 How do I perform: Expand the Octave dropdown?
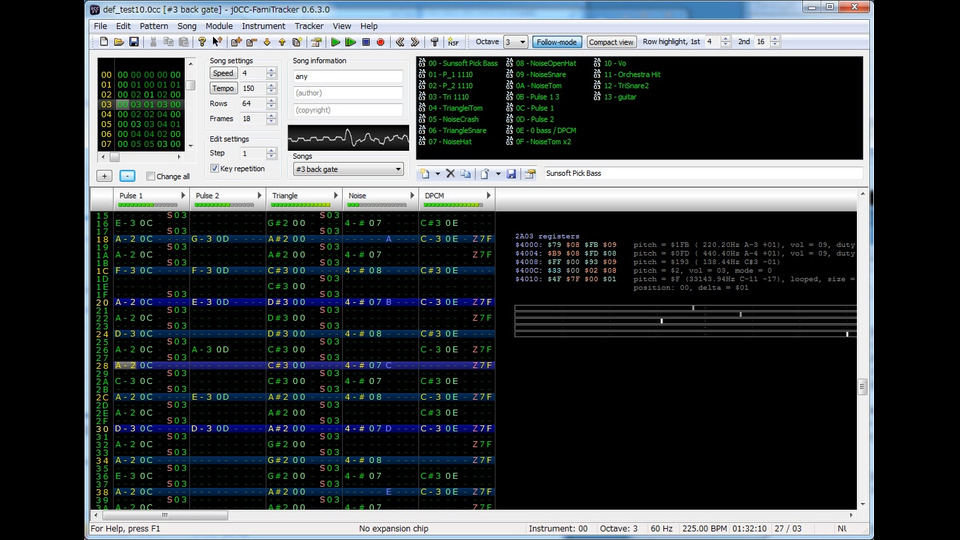point(522,42)
